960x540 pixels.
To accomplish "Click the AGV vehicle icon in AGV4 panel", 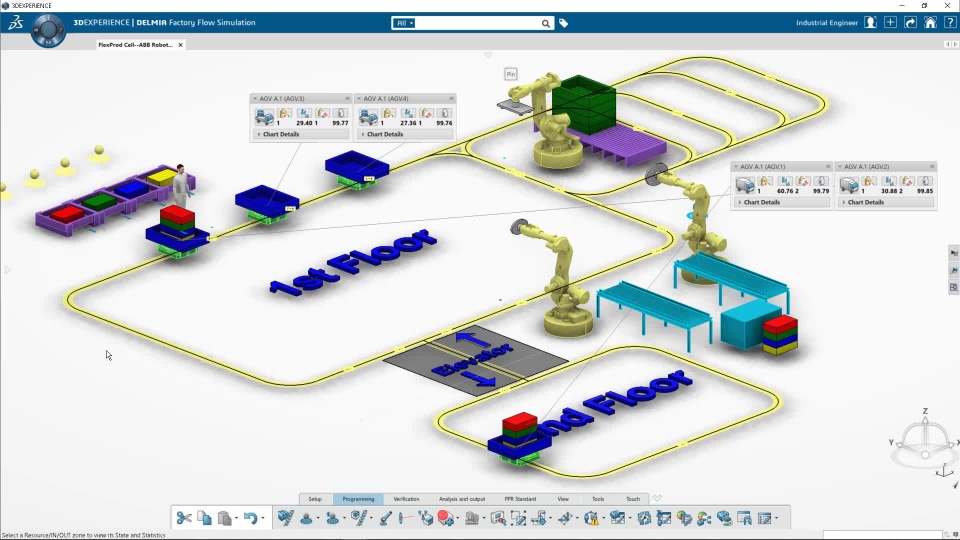I will coord(368,116).
